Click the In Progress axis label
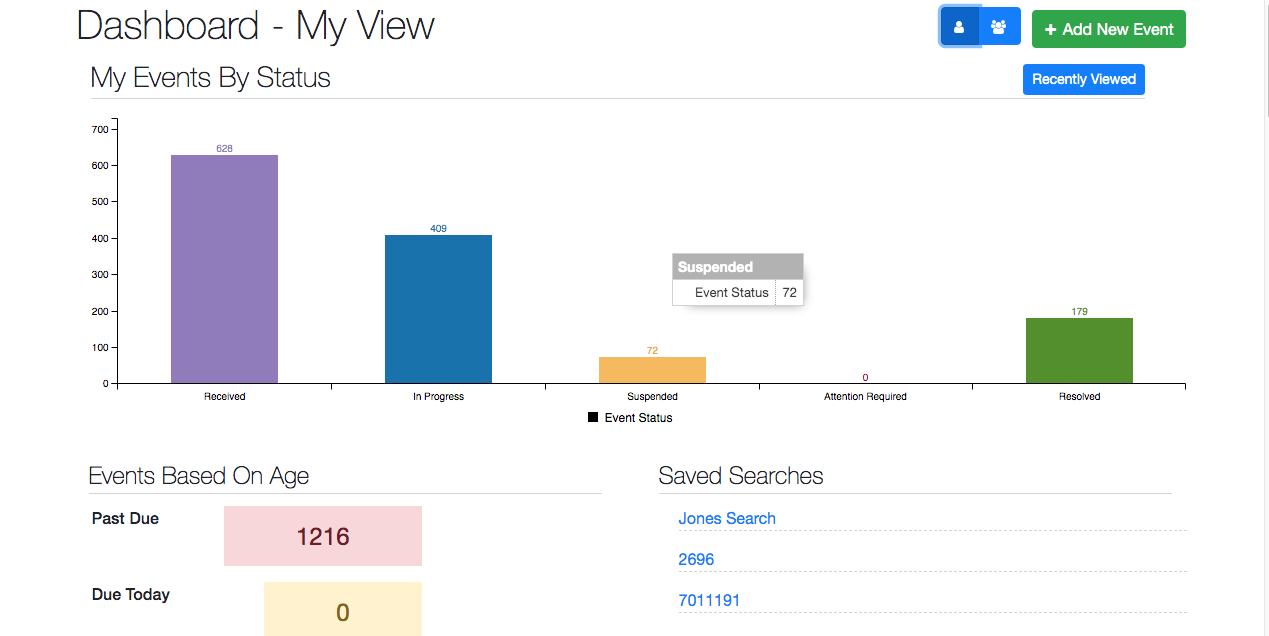Screen dimensions: 1269x636 point(438,397)
